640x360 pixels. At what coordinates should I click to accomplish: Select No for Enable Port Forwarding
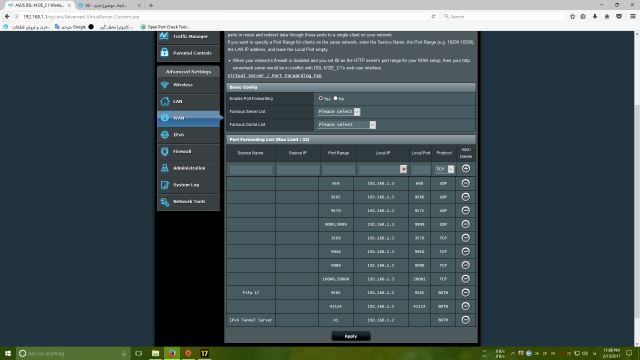tap(336, 98)
